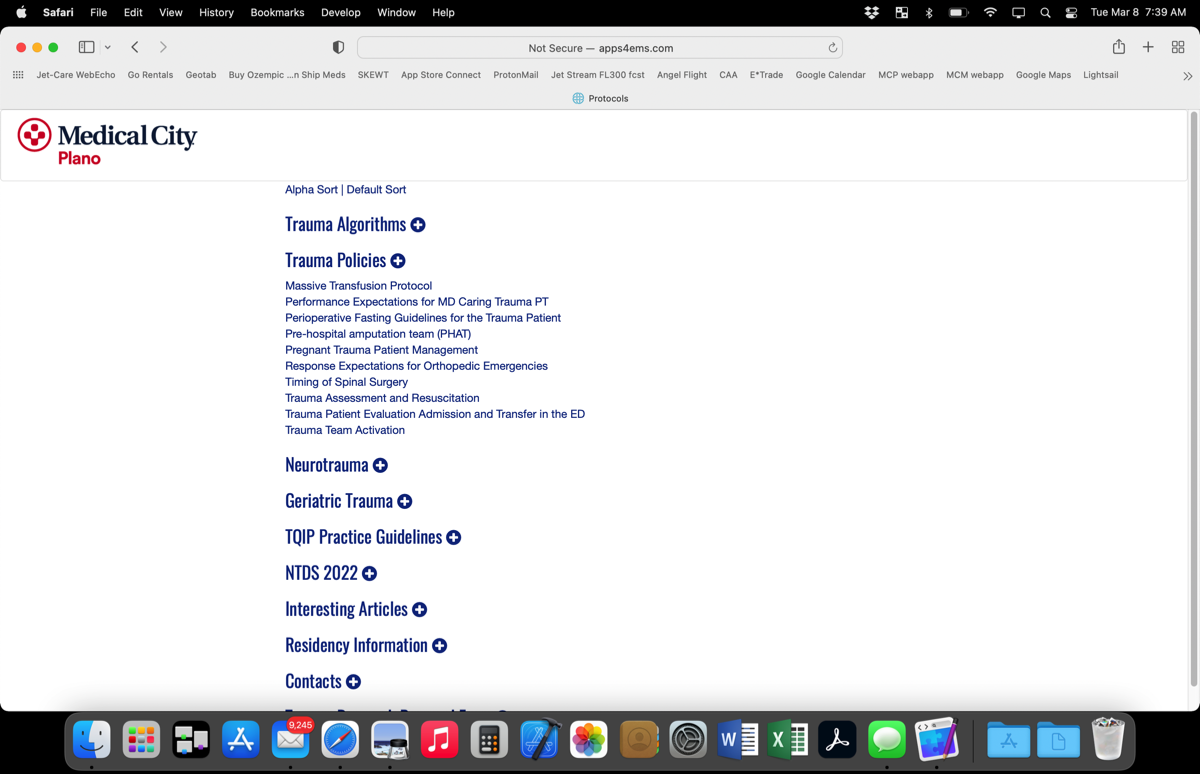
Task: Open Calculator from the dock
Action: point(489,740)
